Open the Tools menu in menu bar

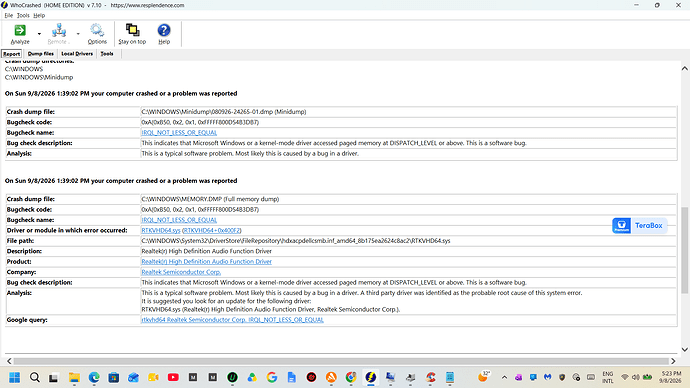pos(23,15)
